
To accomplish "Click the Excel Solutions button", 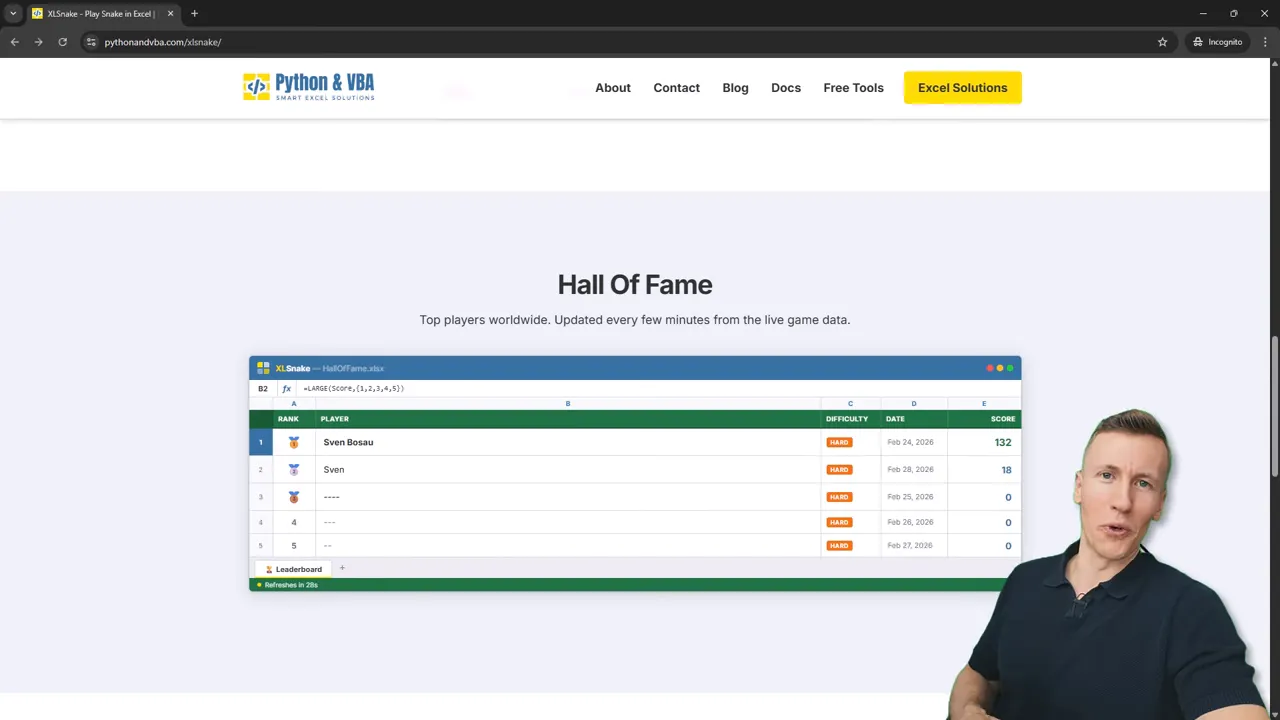I will [962, 88].
